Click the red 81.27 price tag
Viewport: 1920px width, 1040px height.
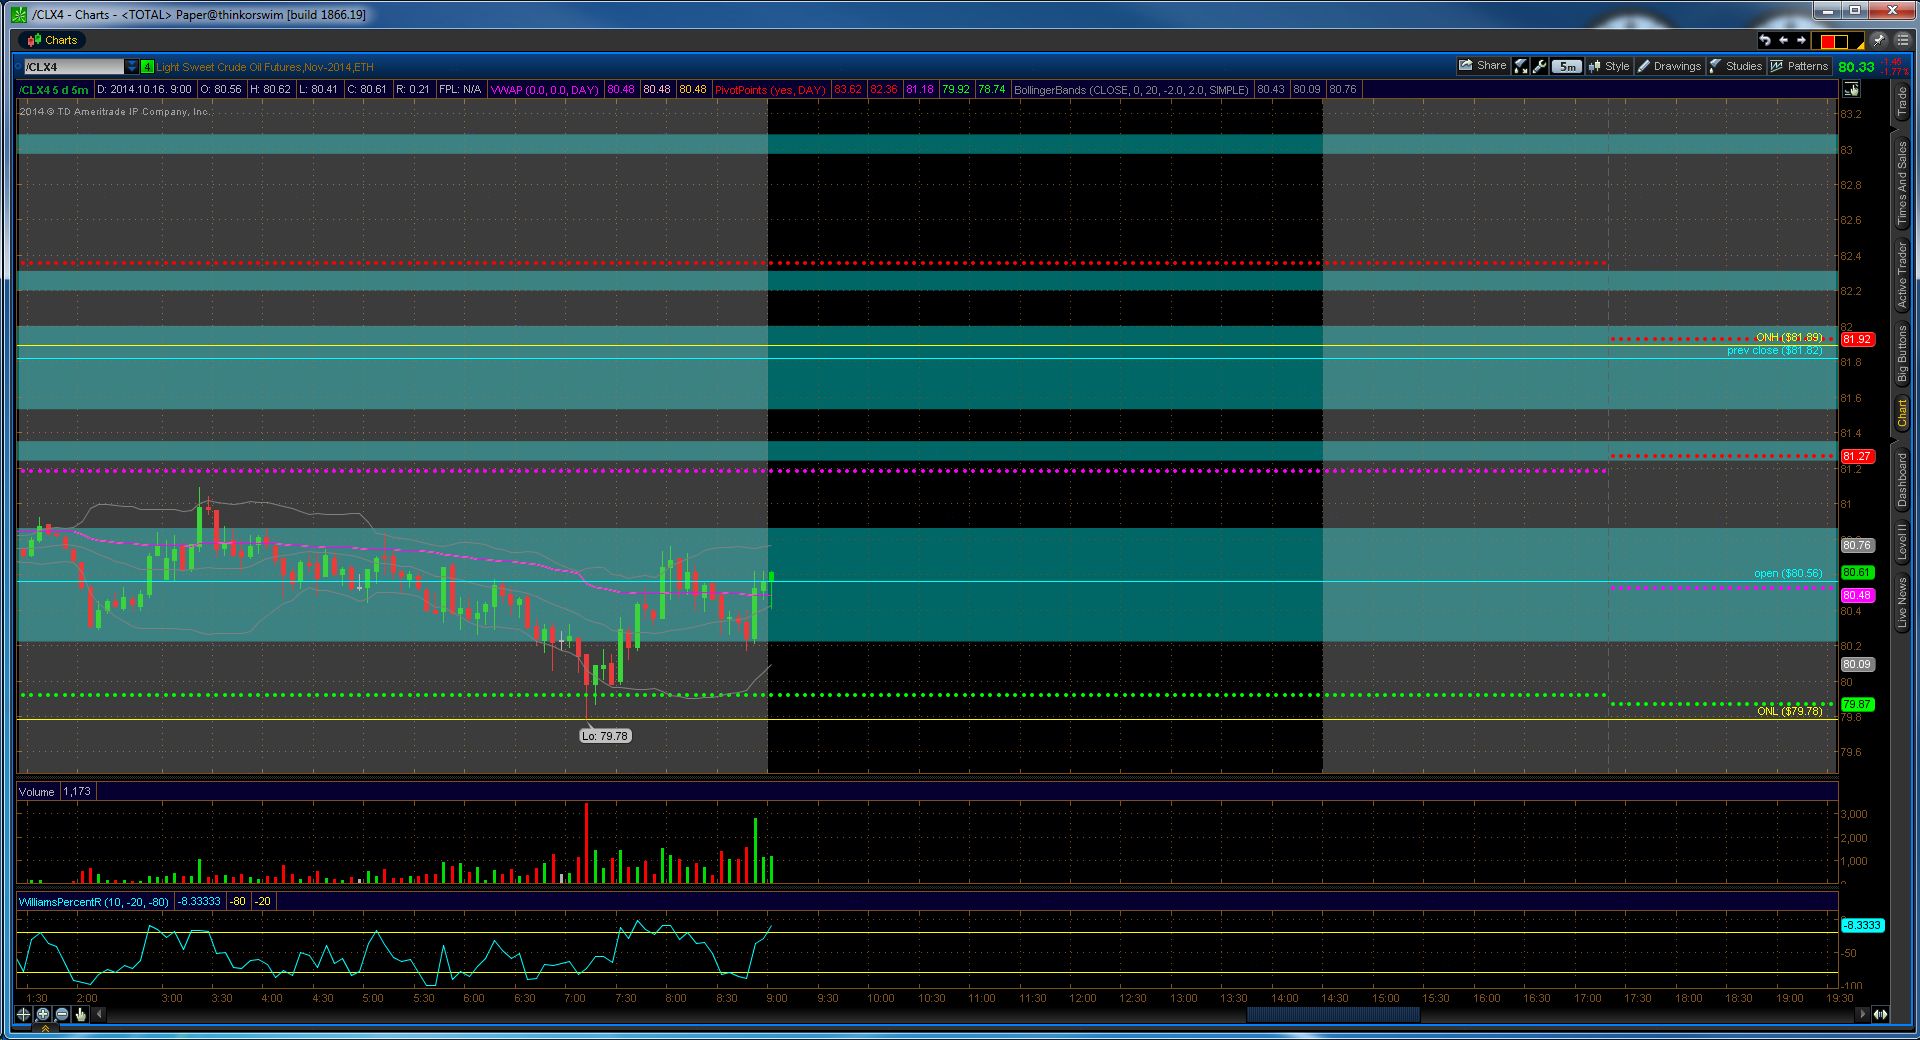click(x=1857, y=456)
